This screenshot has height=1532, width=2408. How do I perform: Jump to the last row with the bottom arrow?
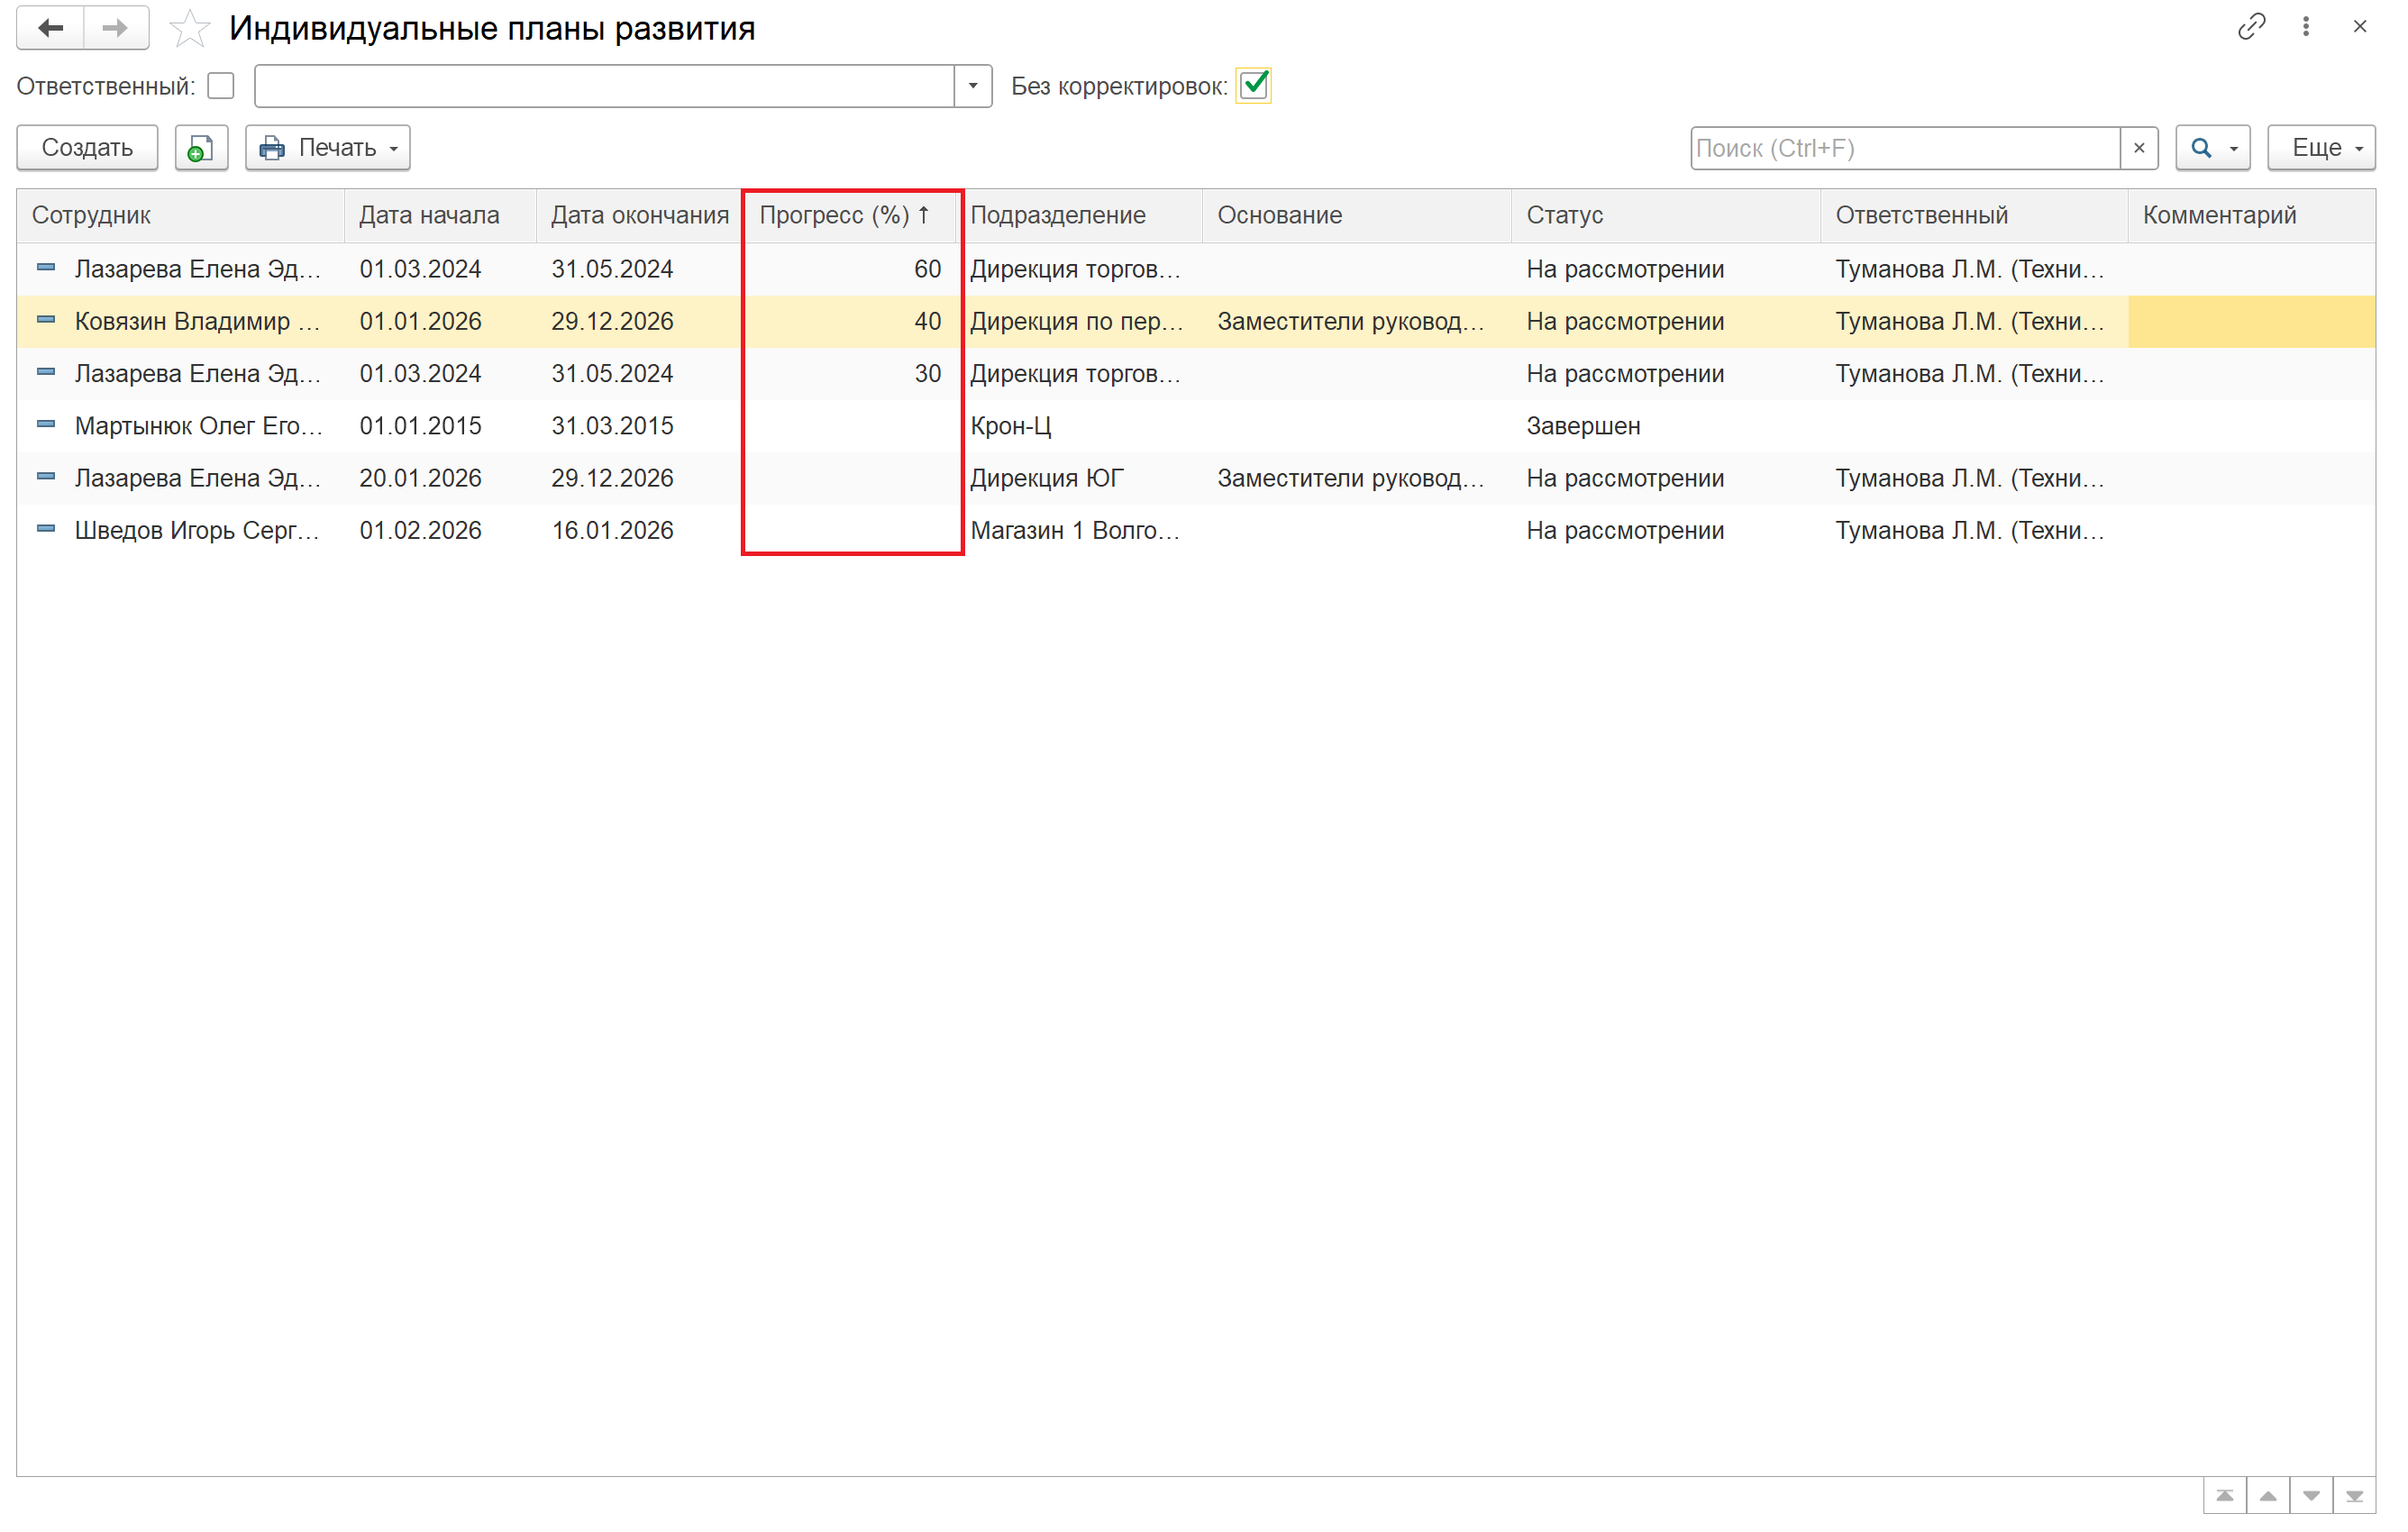pos(2353,1496)
